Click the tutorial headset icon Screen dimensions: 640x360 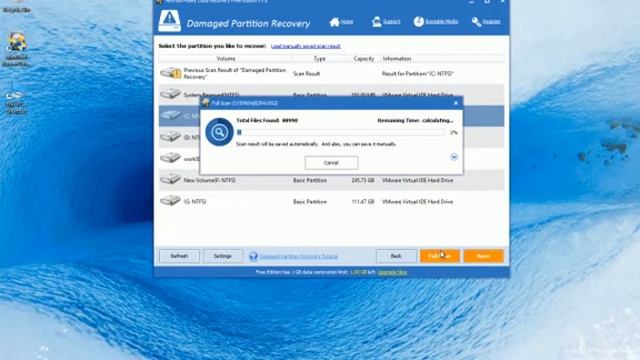click(x=253, y=256)
